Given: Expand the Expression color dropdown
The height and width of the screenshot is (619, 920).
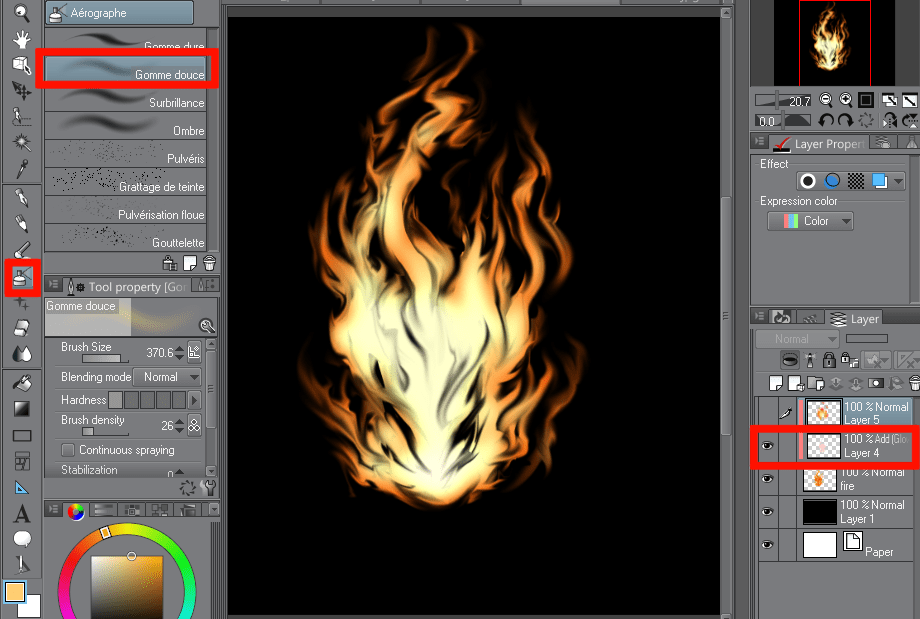Looking at the screenshot, I should [x=810, y=221].
